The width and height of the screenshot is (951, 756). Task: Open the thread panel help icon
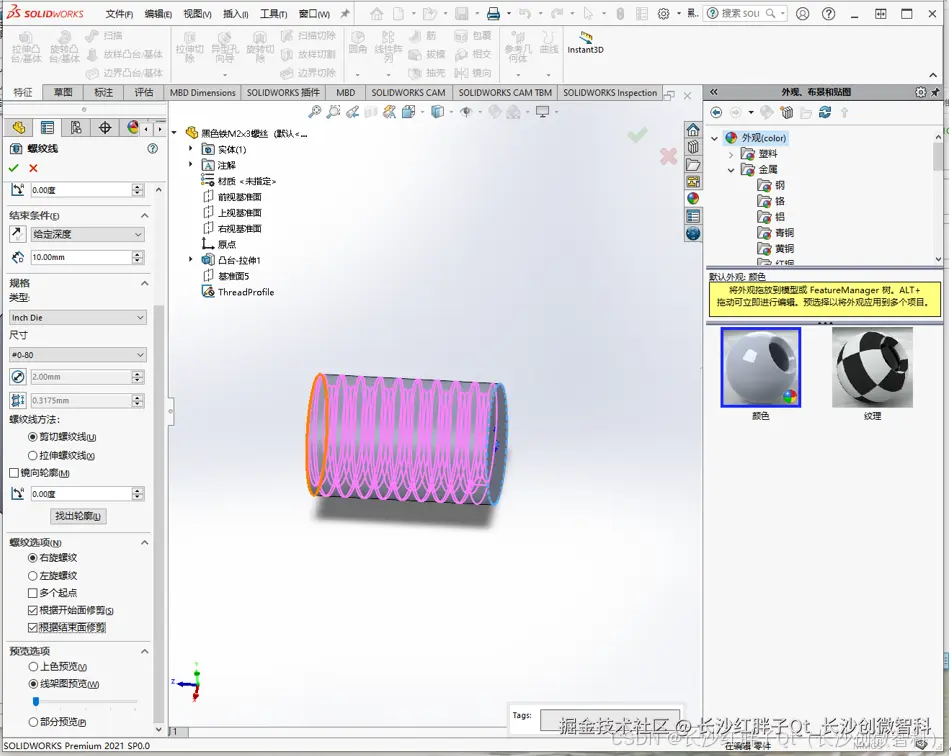pos(153,148)
